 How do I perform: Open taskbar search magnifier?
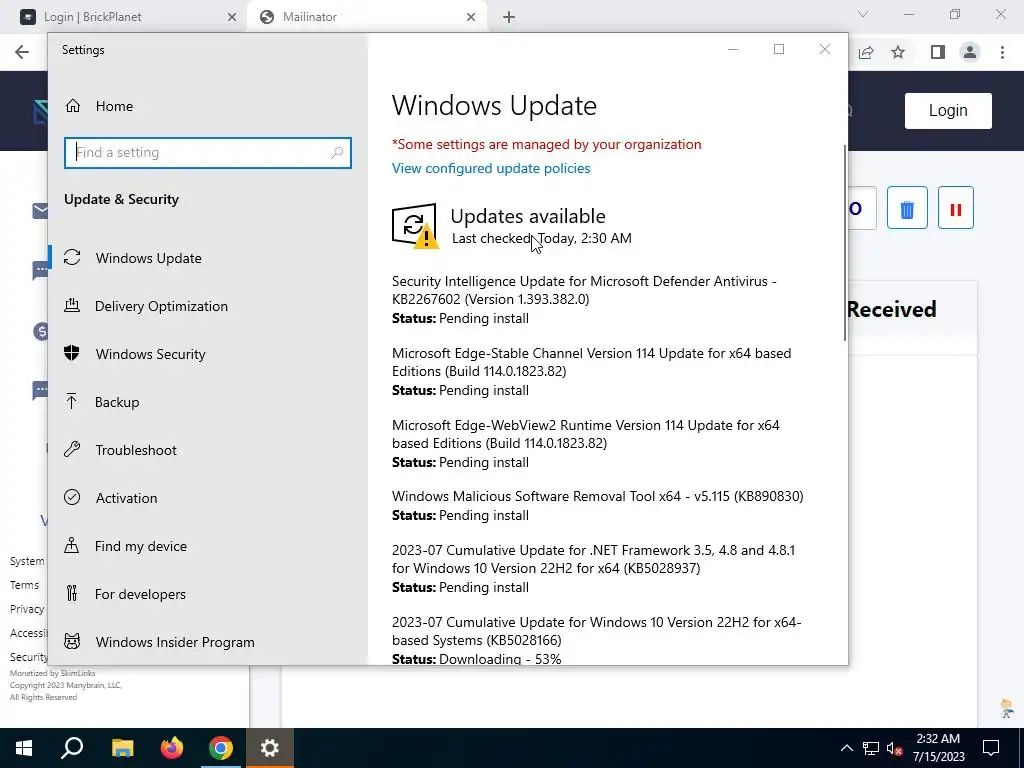pyautogui.click(x=72, y=748)
